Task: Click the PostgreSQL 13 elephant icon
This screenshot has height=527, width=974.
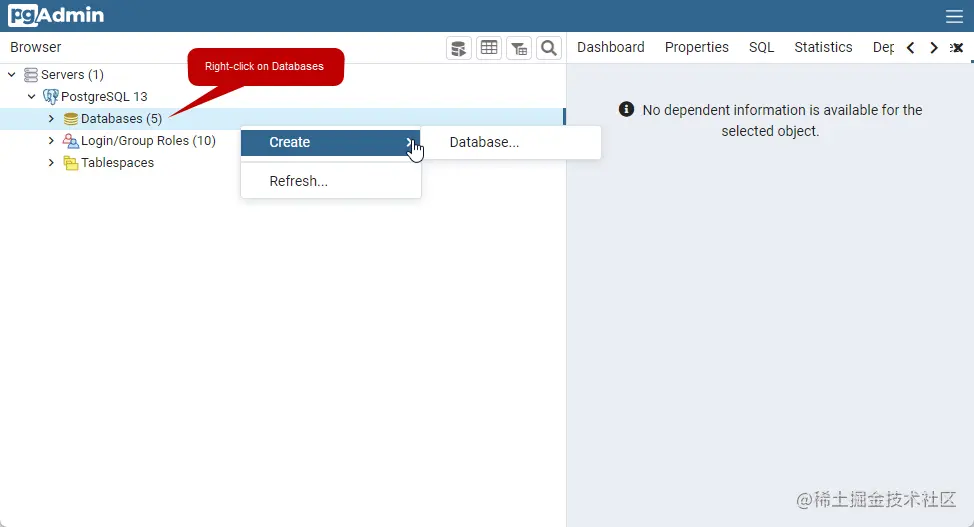Action: click(50, 96)
